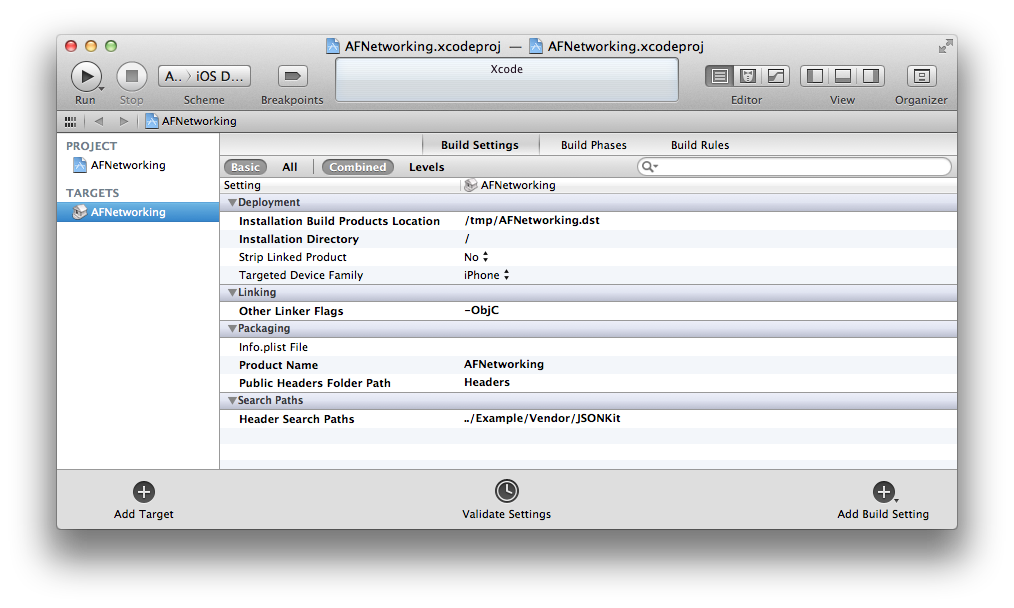Click the Add Target plus icon
The height and width of the screenshot is (608, 1014).
tap(144, 492)
